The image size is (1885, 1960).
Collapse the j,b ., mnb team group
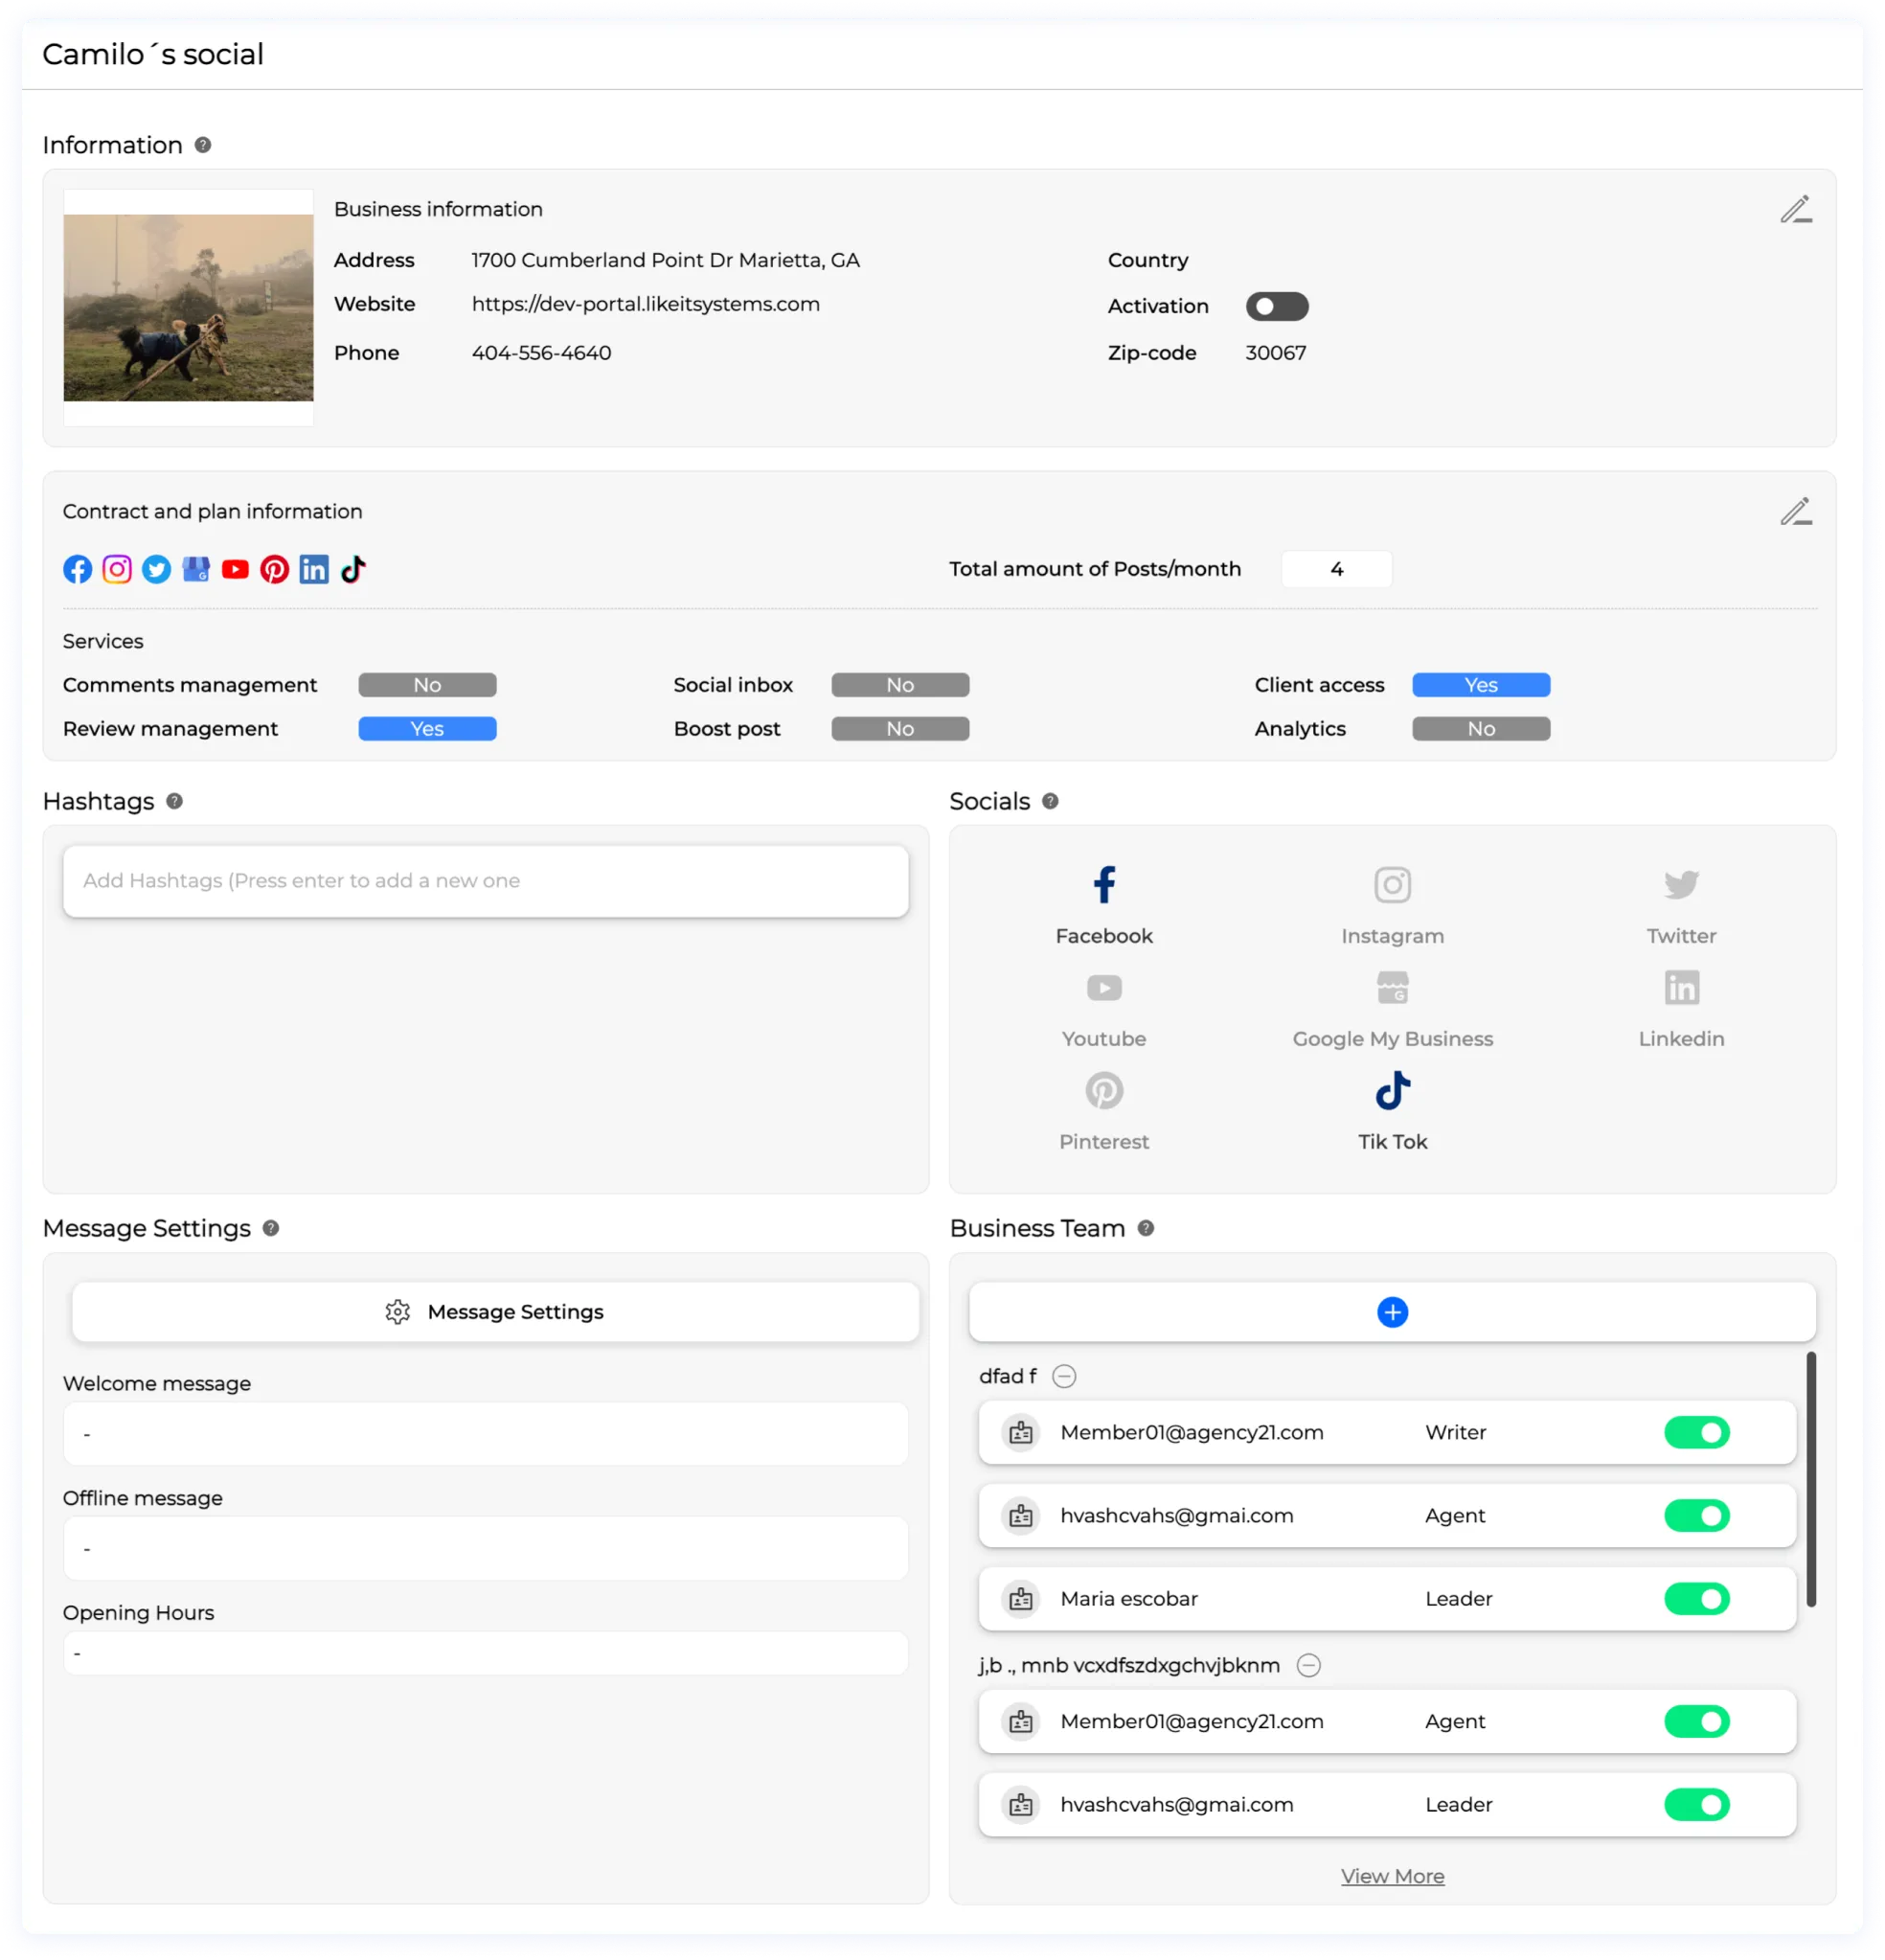pyautogui.click(x=1308, y=1666)
